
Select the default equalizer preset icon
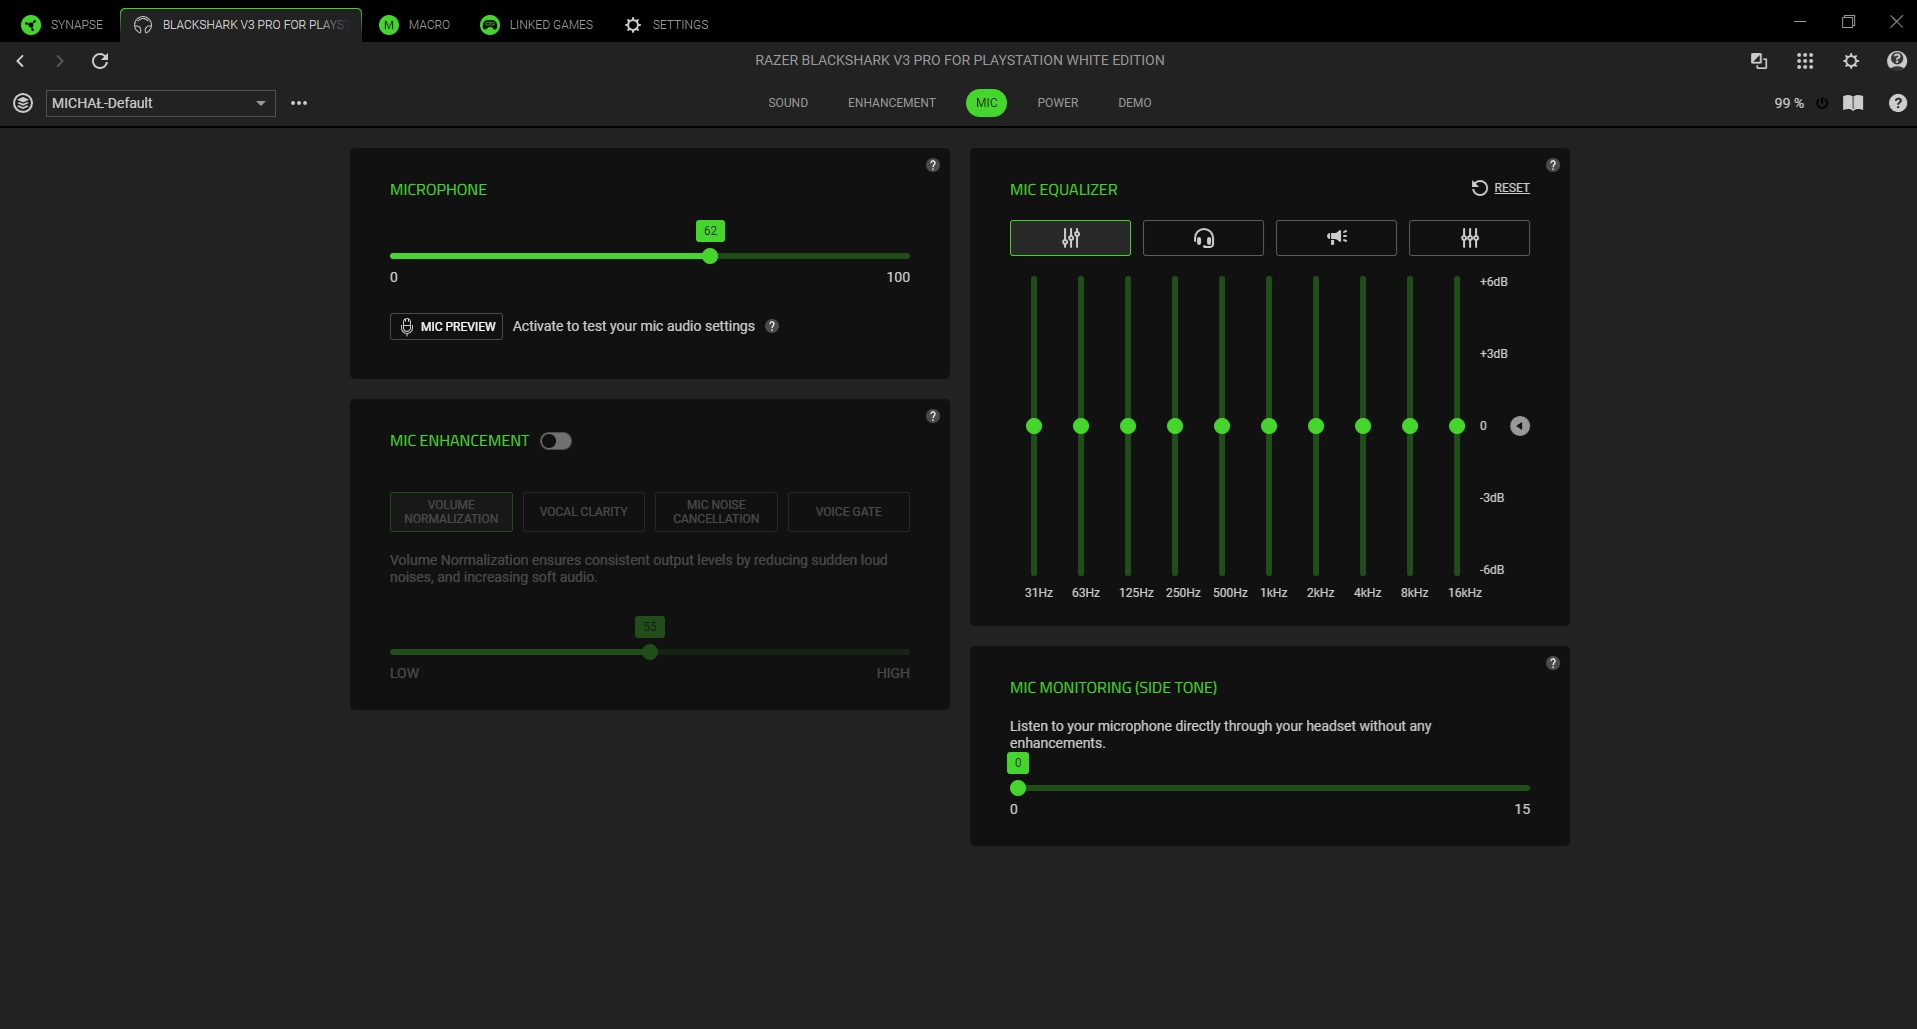pyautogui.click(x=1070, y=238)
